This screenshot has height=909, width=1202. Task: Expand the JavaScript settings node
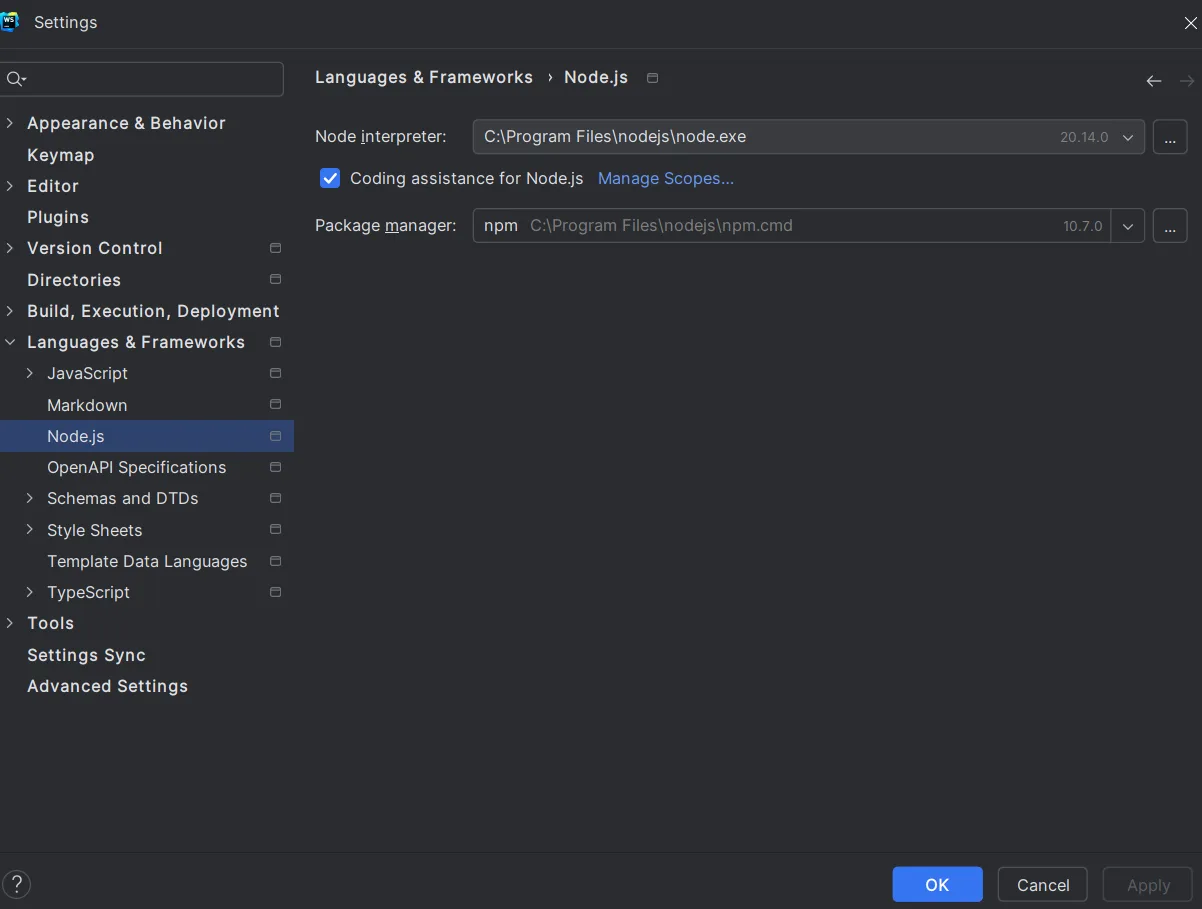(30, 373)
